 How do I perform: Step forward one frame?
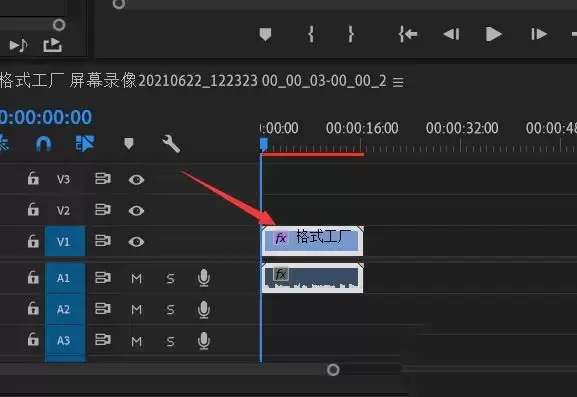[x=538, y=34]
